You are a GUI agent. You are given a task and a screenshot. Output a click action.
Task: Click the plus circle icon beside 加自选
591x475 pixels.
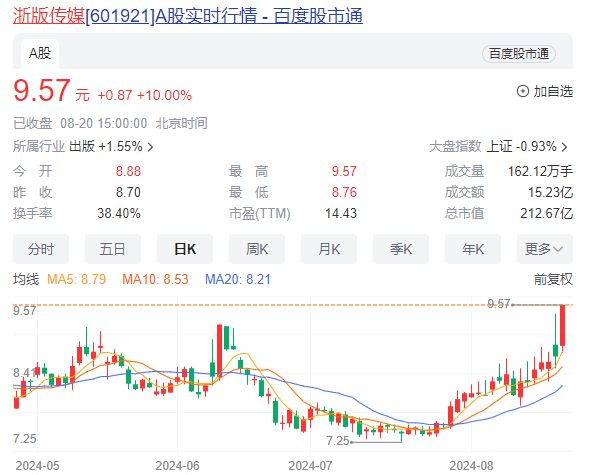[x=522, y=91]
